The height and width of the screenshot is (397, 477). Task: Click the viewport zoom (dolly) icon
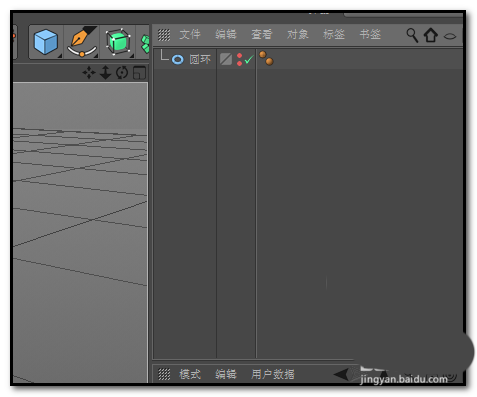105,73
